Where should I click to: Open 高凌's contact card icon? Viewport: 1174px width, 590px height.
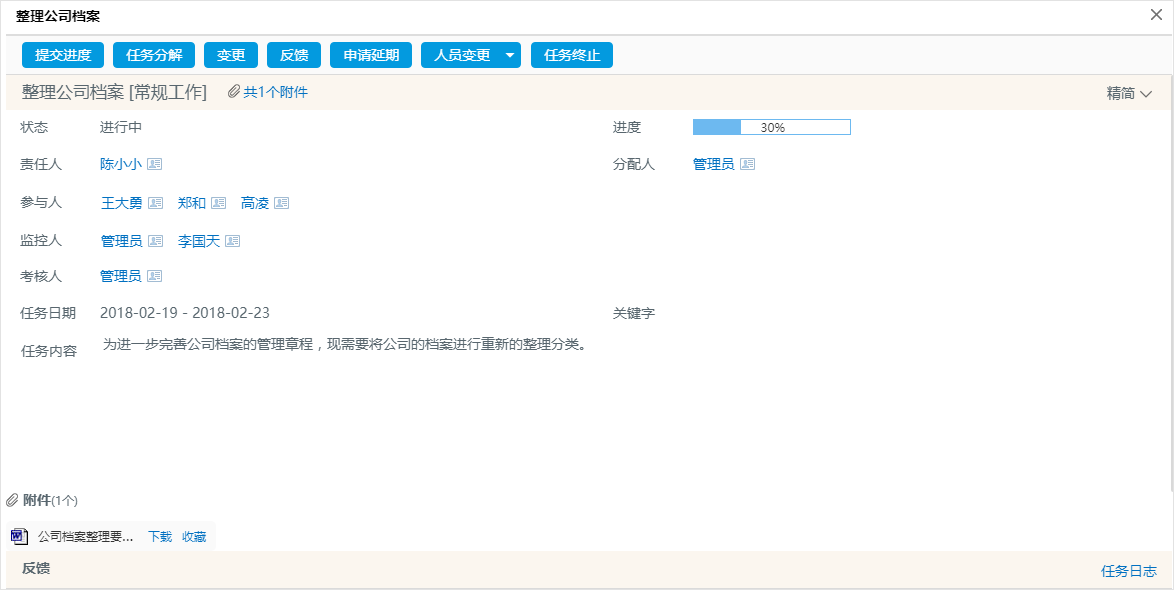coord(281,202)
